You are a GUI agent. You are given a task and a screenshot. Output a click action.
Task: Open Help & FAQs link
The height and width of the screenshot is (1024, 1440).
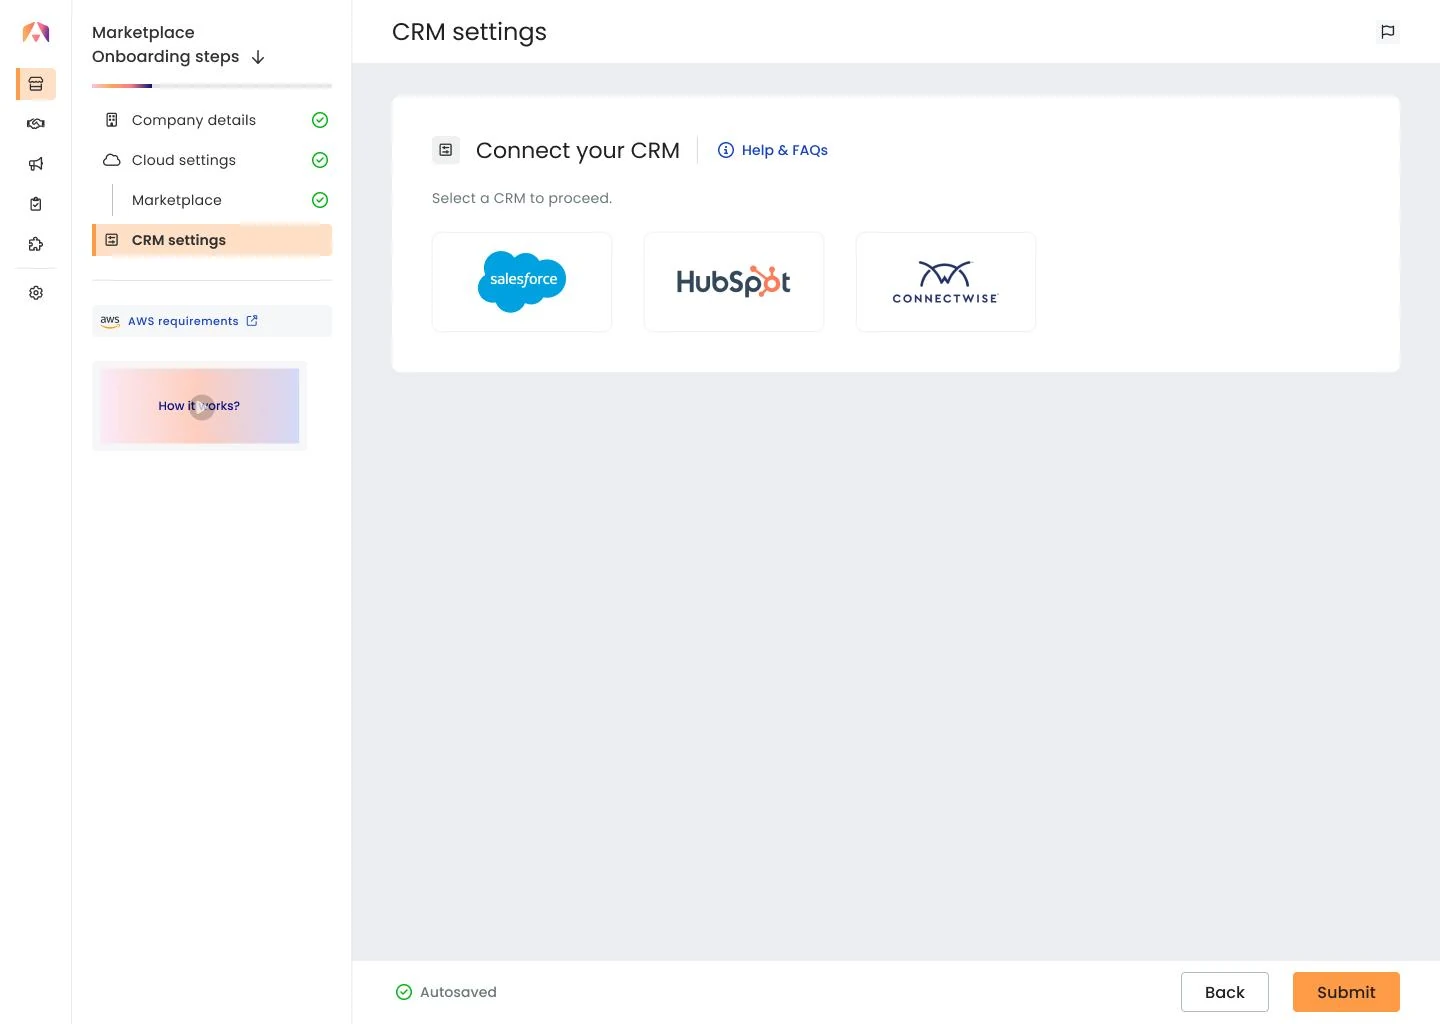pos(773,150)
